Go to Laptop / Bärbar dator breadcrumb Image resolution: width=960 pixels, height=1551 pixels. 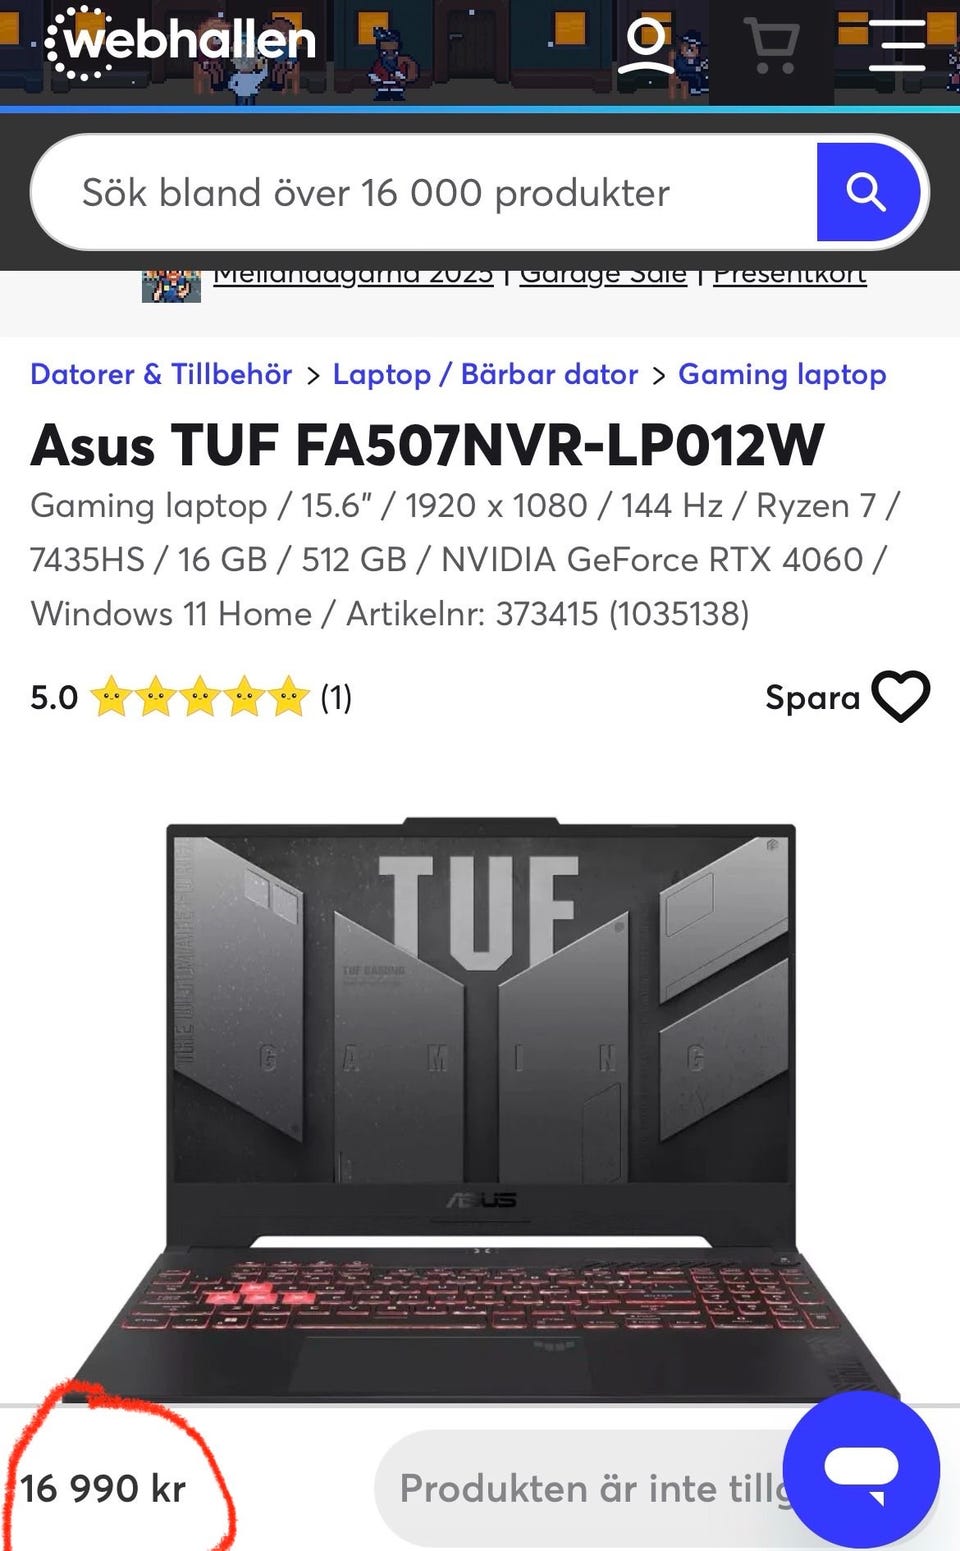(x=485, y=374)
